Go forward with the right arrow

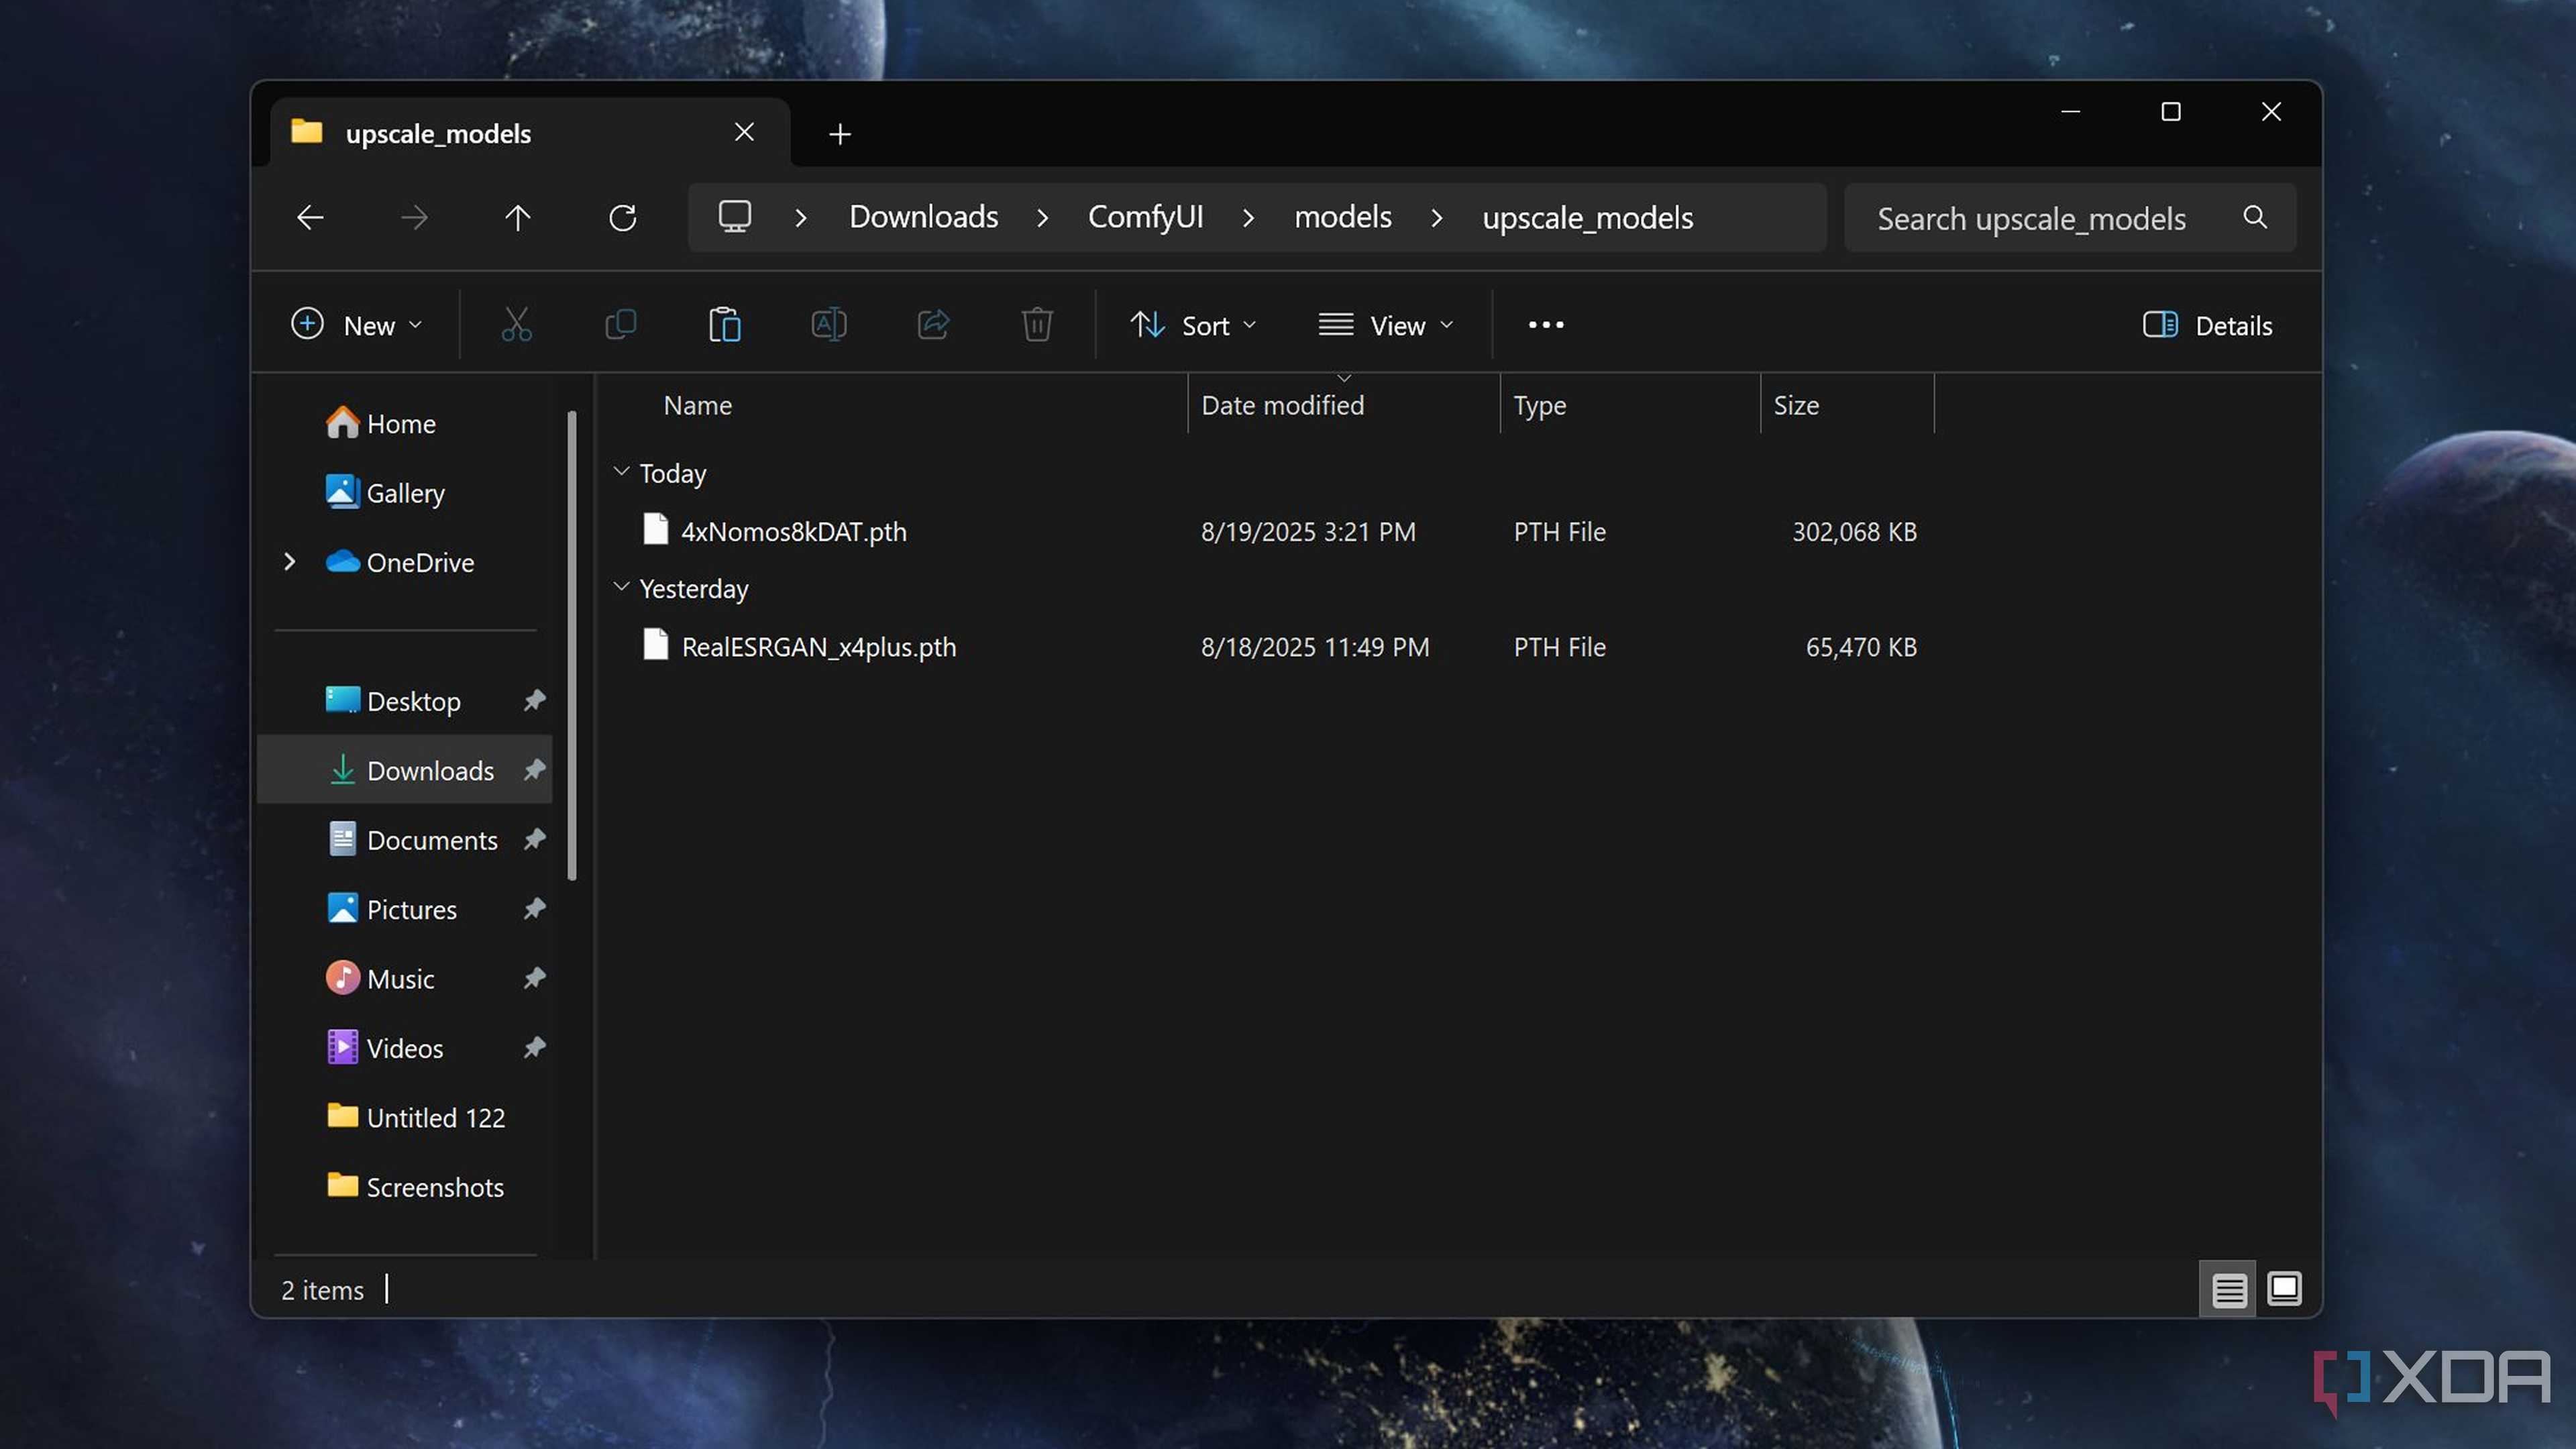(414, 217)
